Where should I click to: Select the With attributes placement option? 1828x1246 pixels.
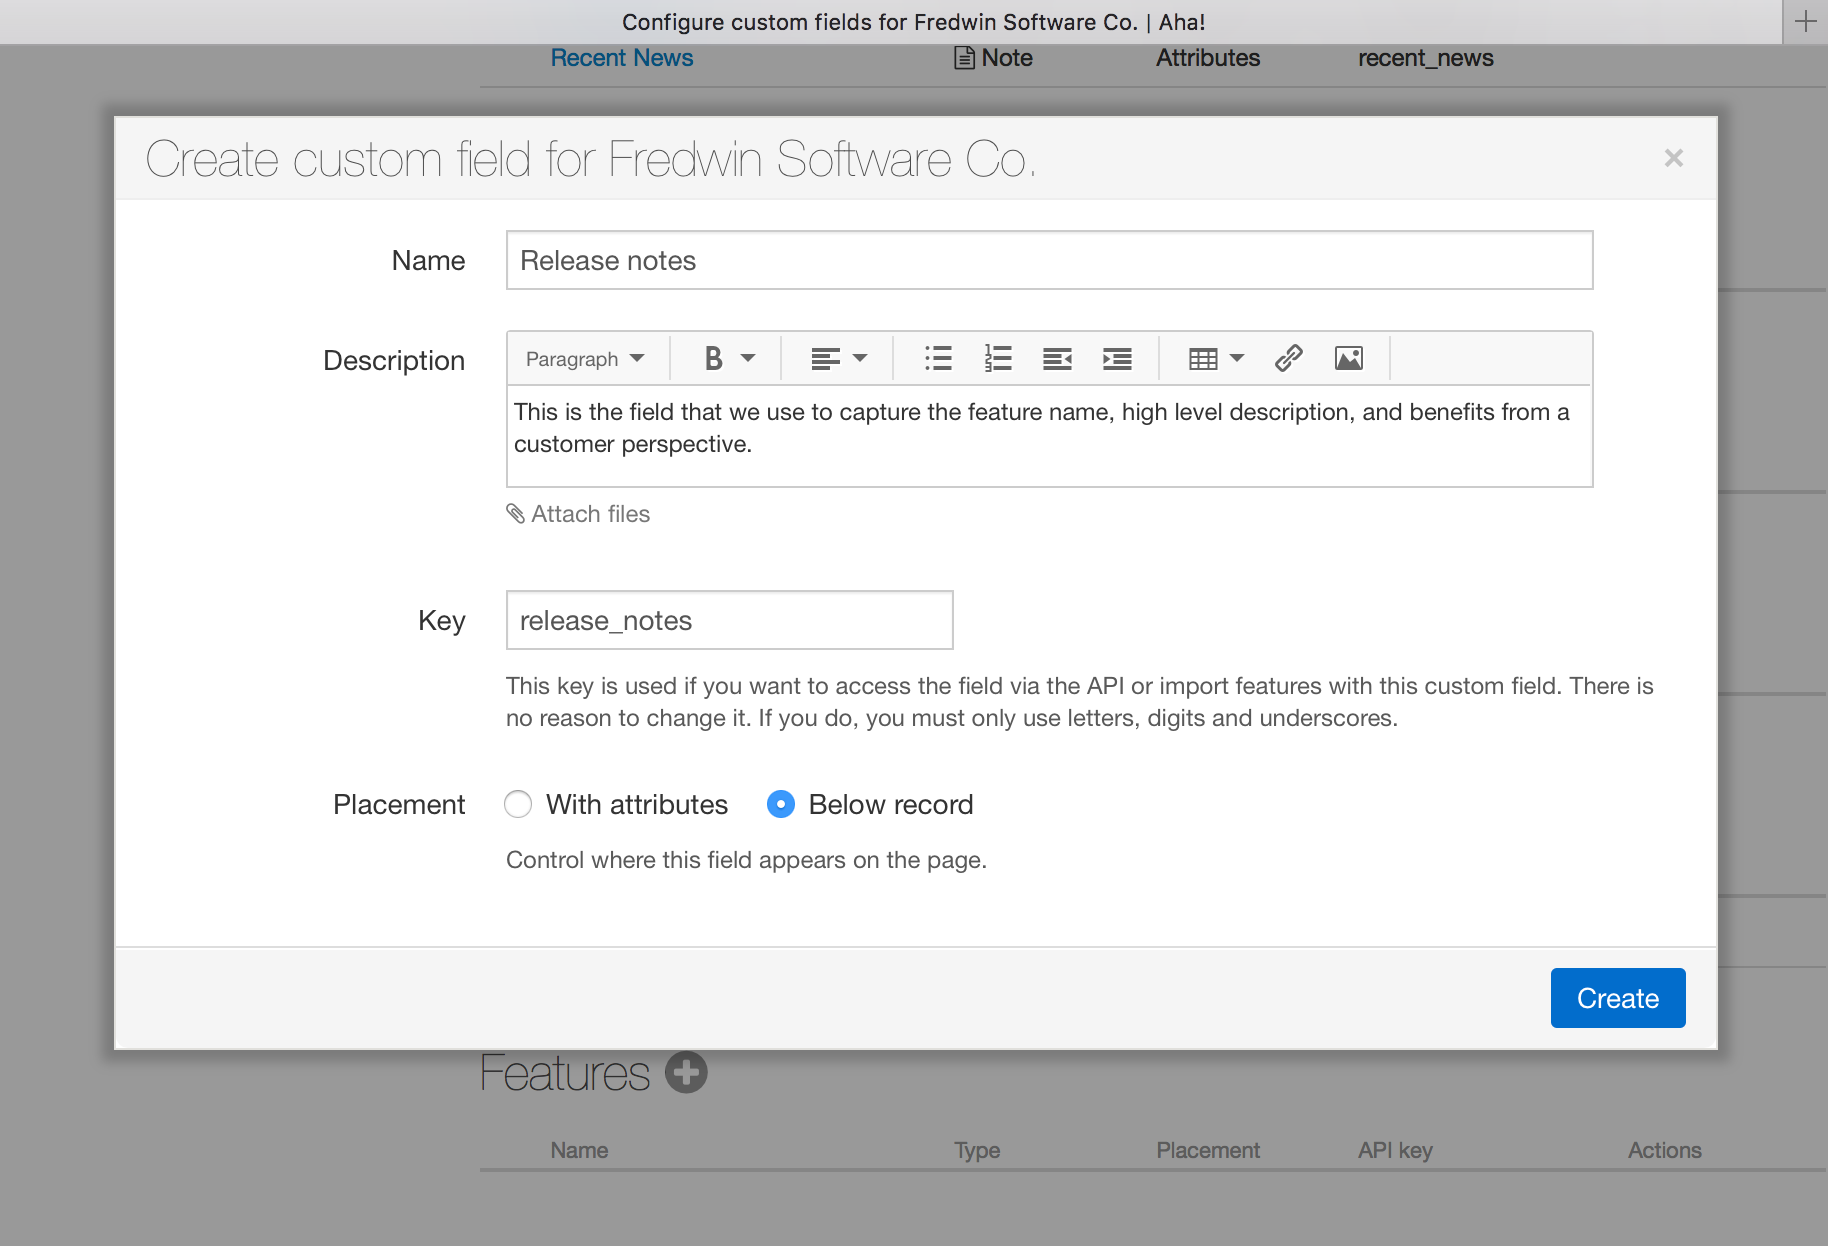(x=518, y=804)
